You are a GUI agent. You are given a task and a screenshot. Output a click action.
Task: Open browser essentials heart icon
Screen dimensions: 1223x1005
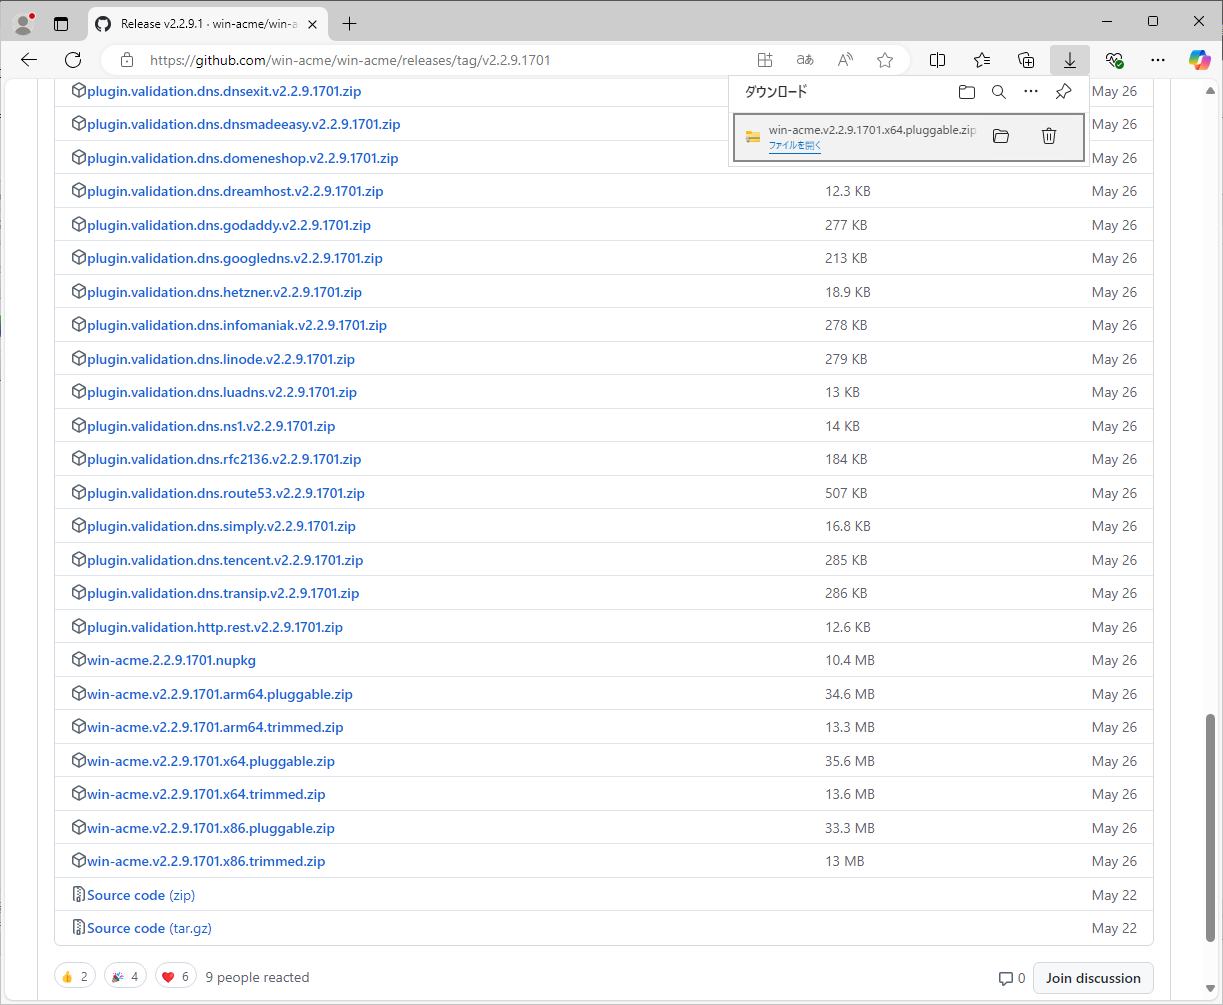tap(1114, 60)
